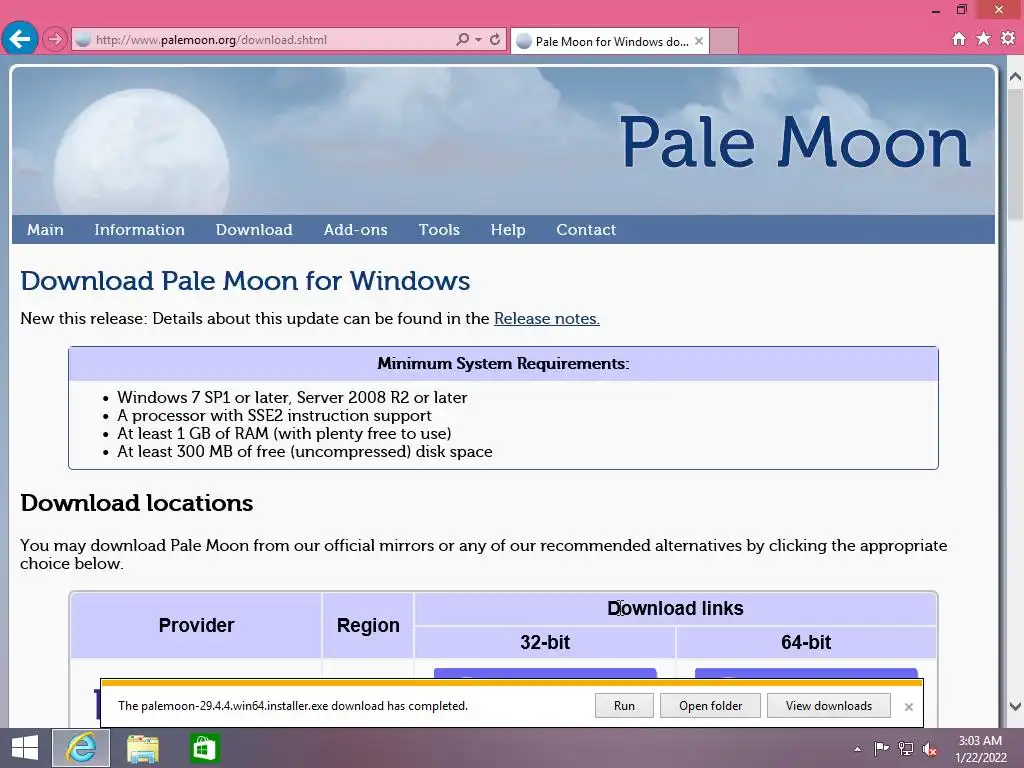1024x768 pixels.
Task: Click the forward navigation arrow
Action: point(55,40)
